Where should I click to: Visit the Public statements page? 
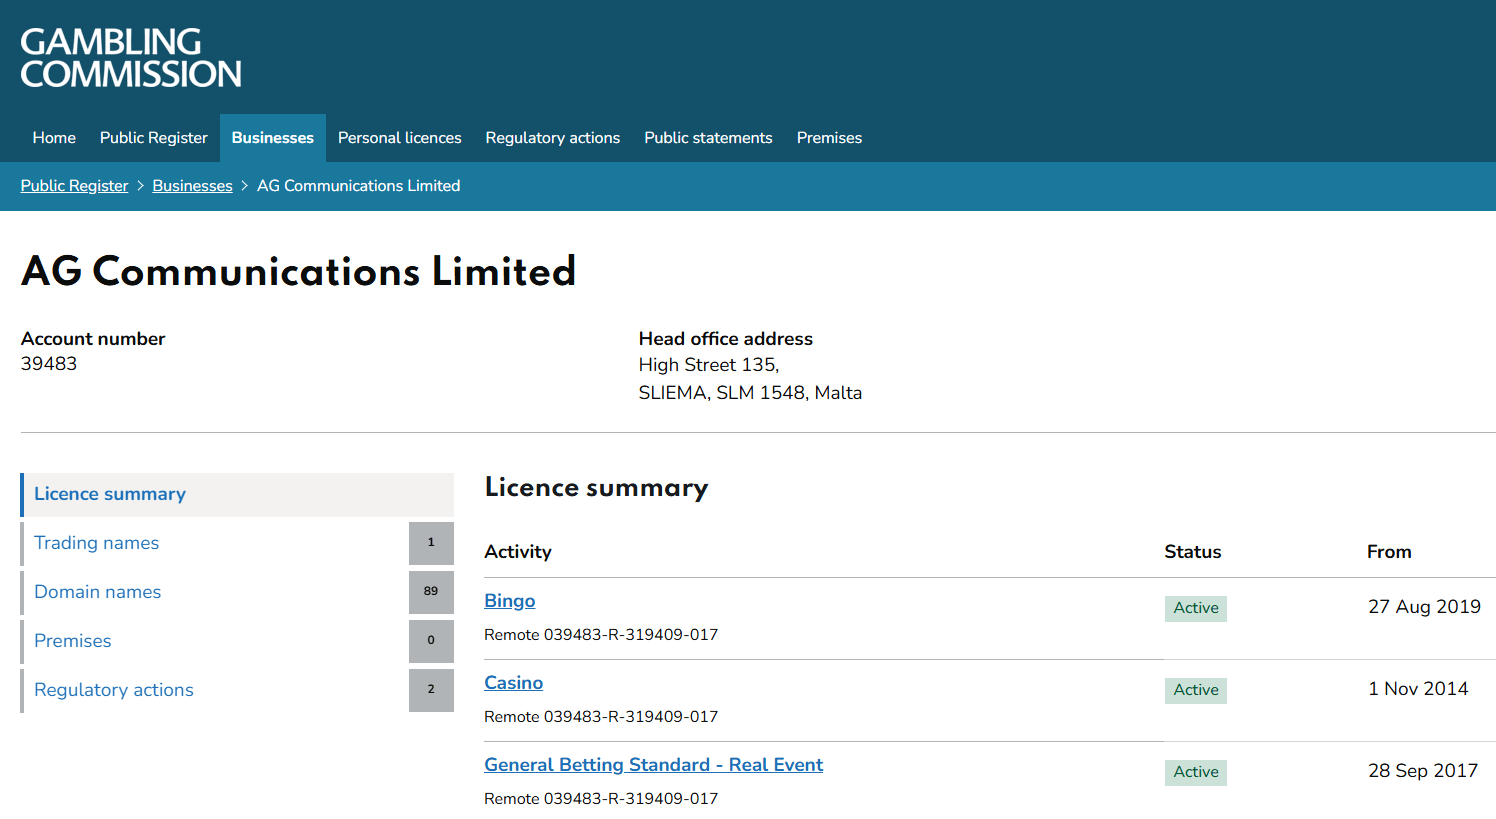pos(708,138)
